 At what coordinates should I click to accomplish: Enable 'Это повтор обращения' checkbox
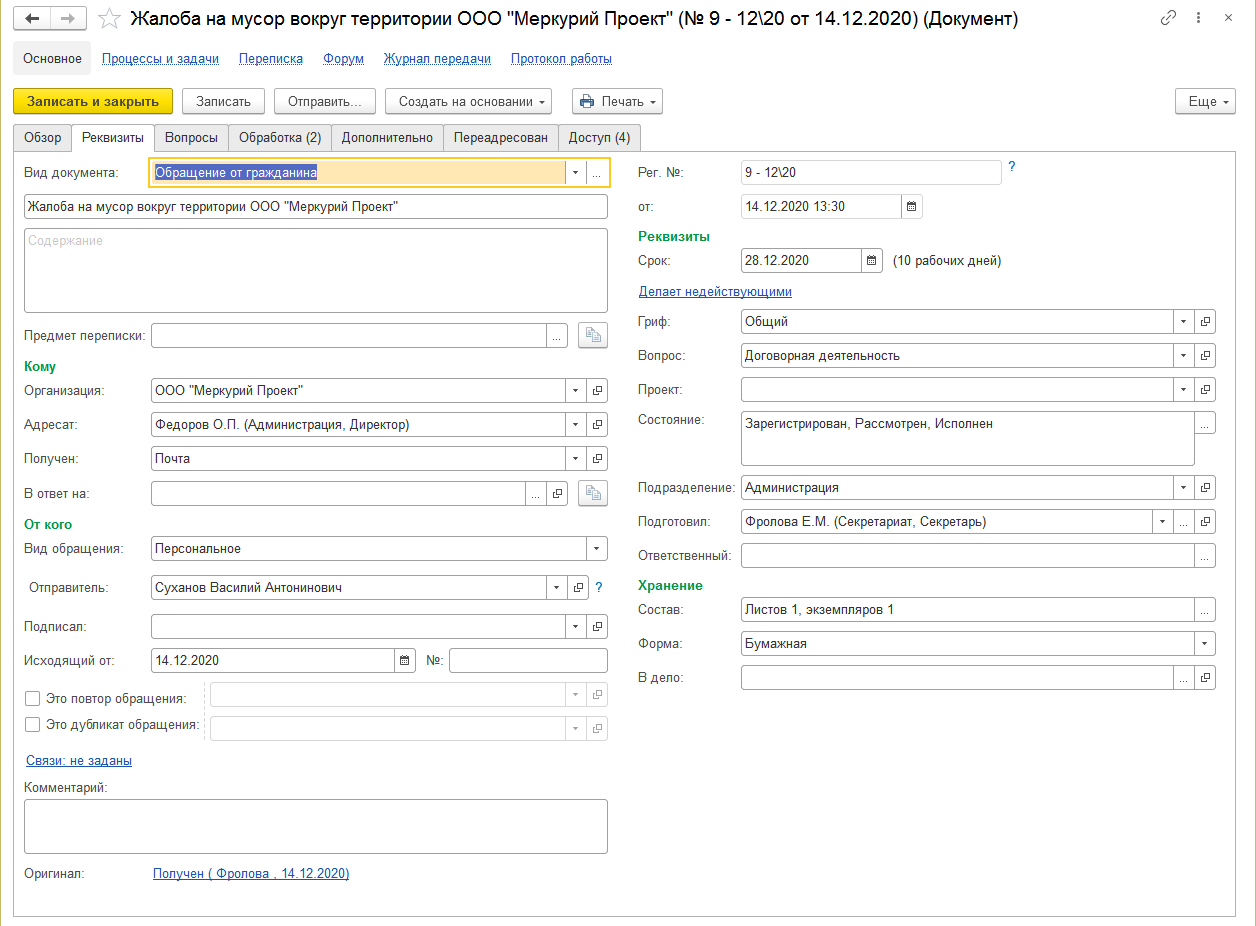pyautogui.click(x=33, y=699)
